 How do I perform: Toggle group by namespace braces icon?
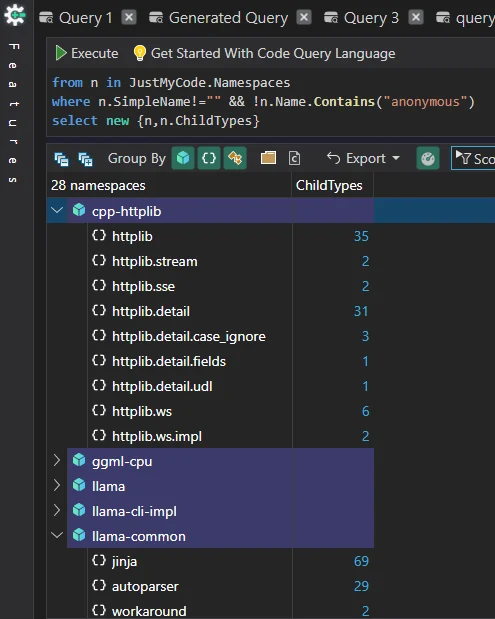pos(209,158)
